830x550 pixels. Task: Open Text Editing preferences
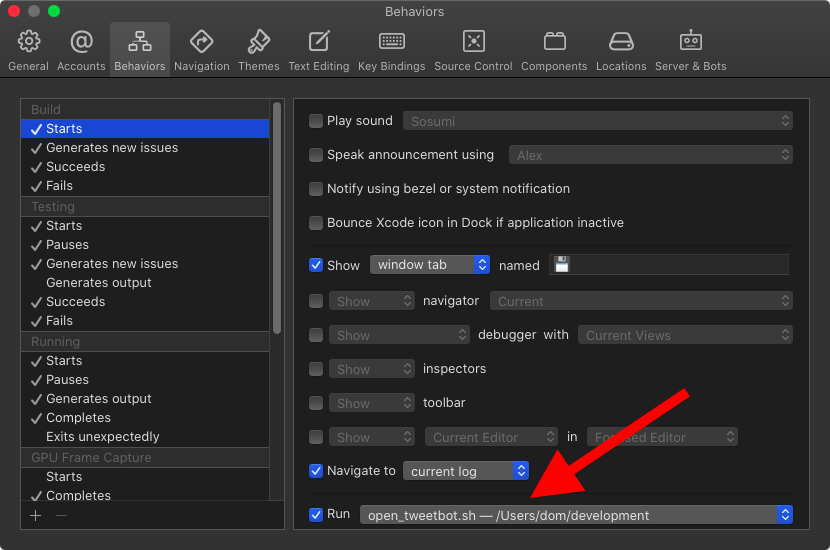tap(319, 50)
